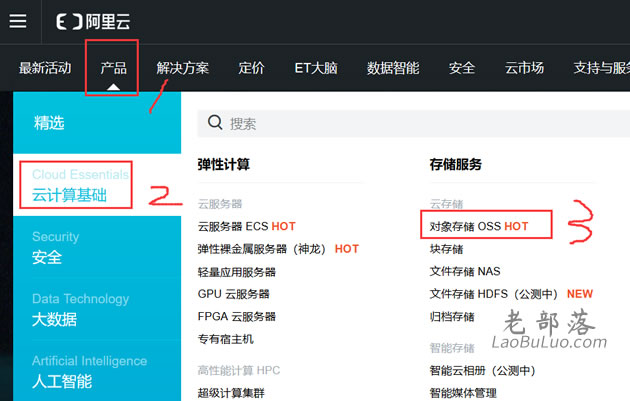The height and width of the screenshot is (401, 630).
Task: Open the 最新活动 nav item
Action: click(45, 68)
